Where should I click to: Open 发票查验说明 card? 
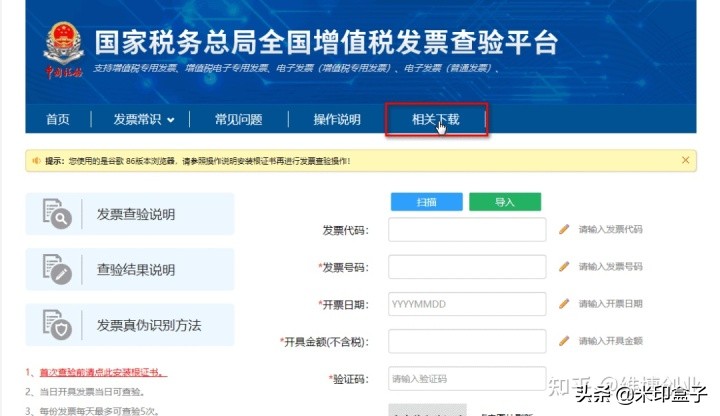click(130, 214)
